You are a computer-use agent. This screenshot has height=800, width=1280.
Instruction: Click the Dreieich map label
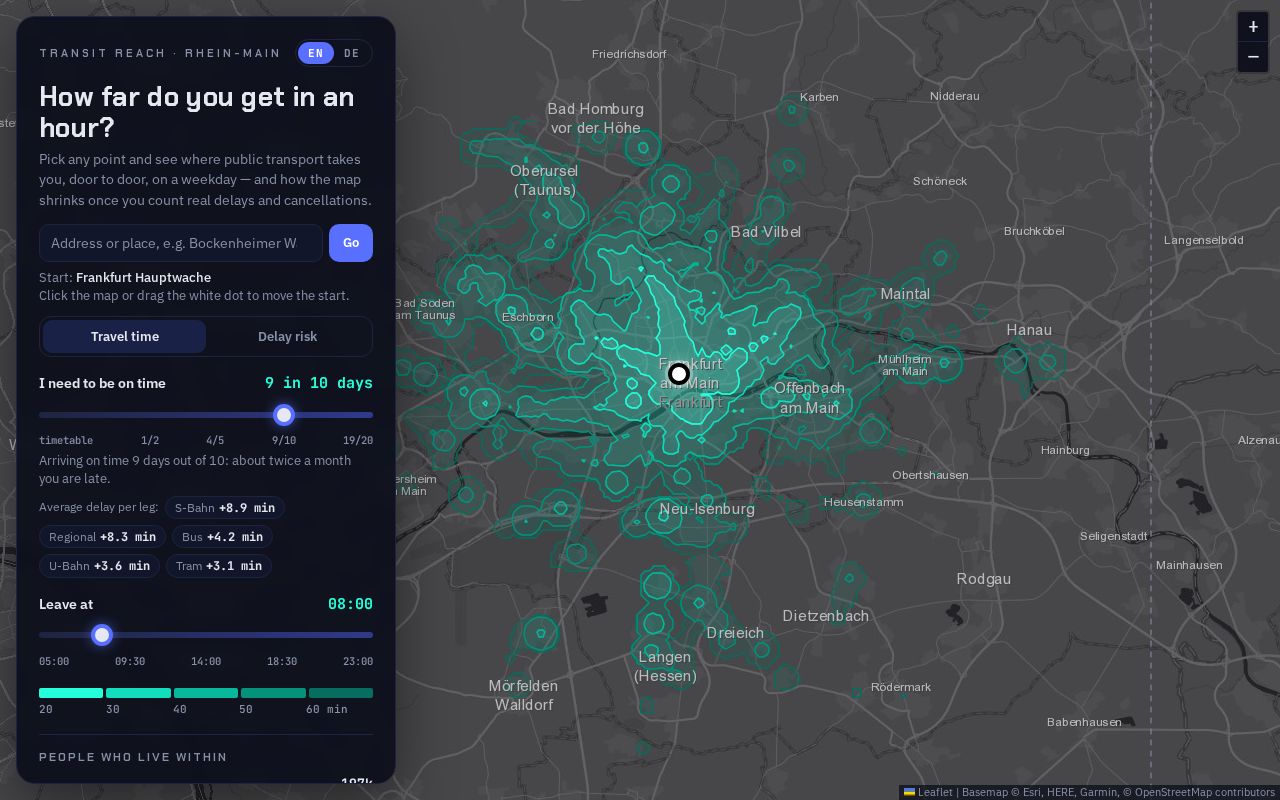click(x=735, y=633)
